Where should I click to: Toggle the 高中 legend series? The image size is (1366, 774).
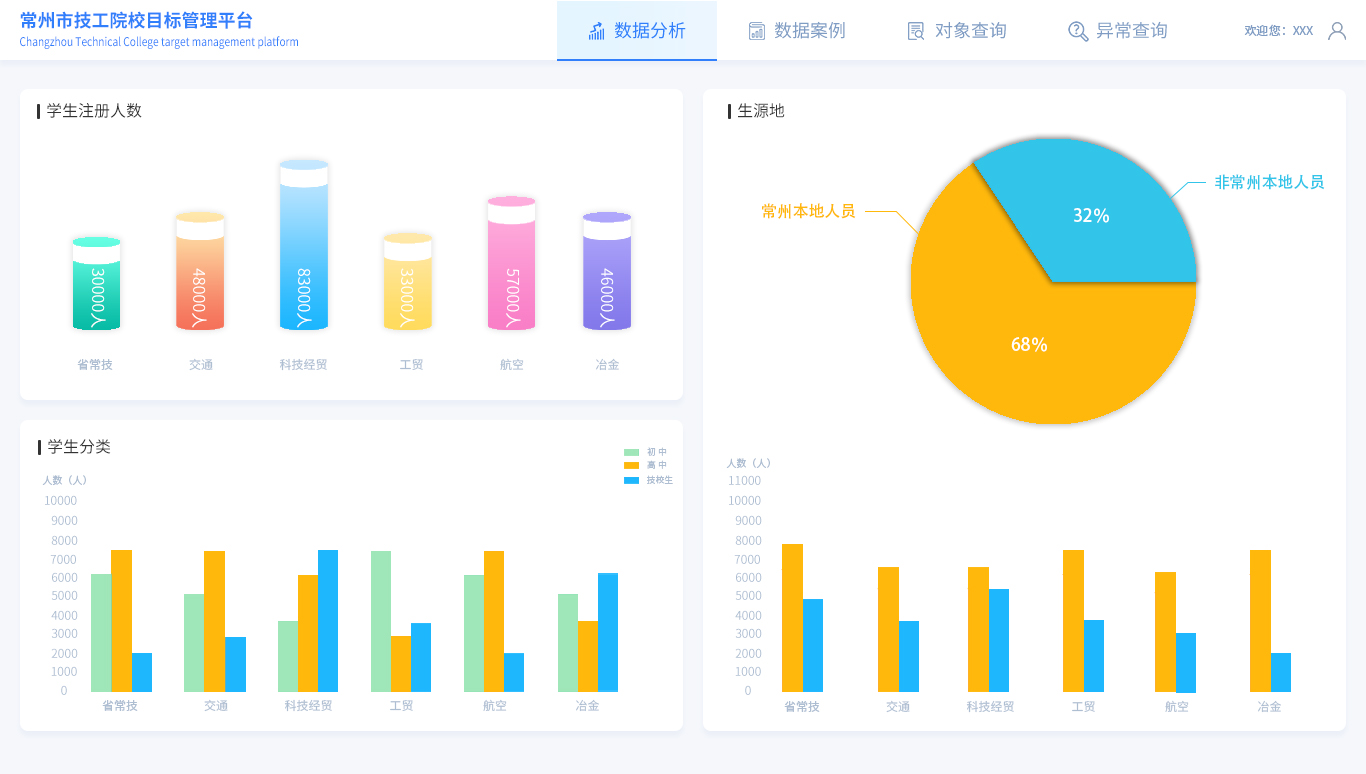645,465
